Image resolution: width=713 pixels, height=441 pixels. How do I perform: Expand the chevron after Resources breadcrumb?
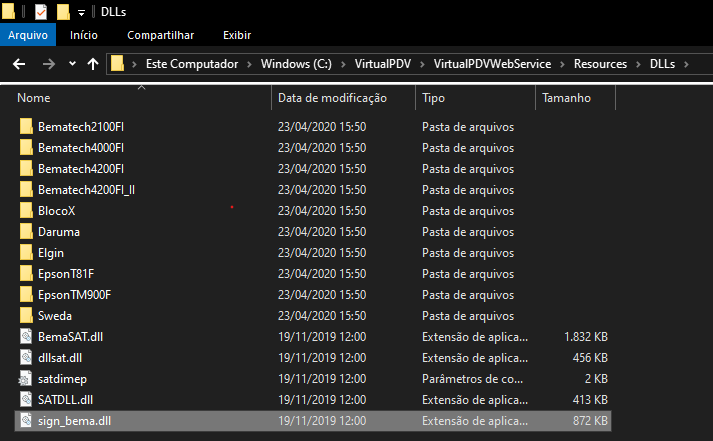638,64
